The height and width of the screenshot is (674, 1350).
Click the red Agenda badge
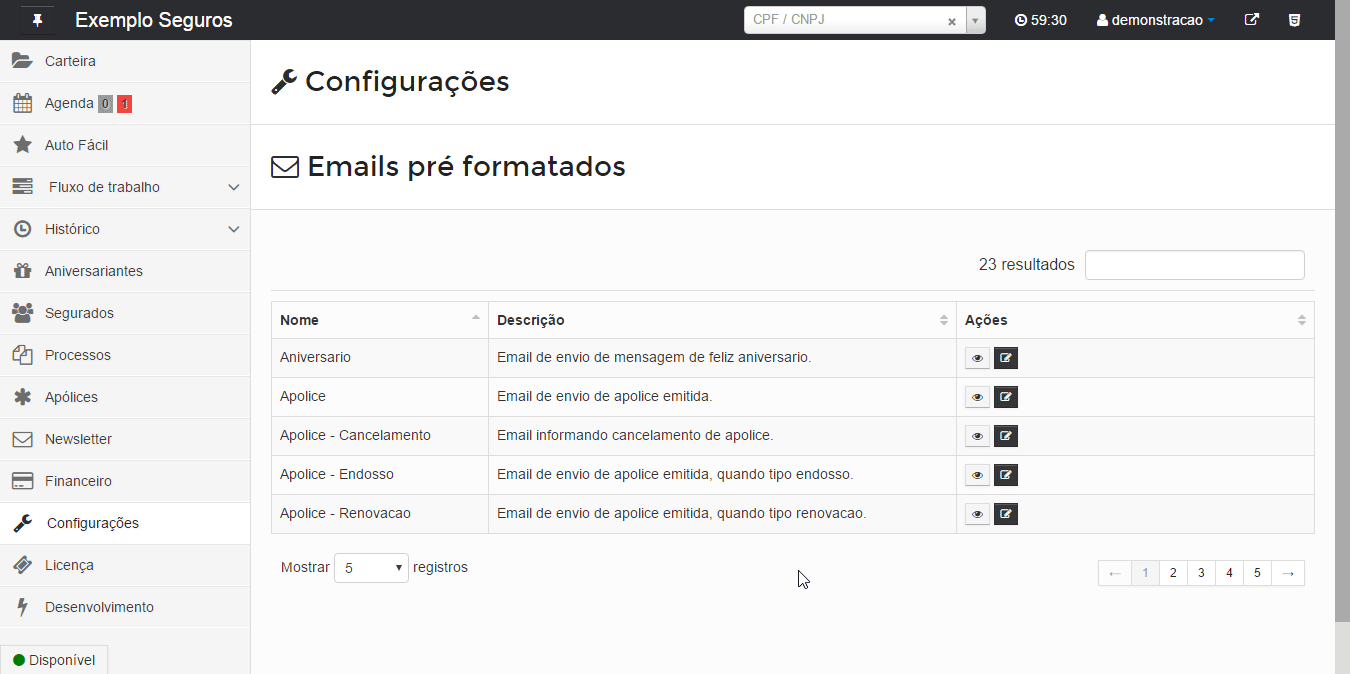[x=124, y=104]
